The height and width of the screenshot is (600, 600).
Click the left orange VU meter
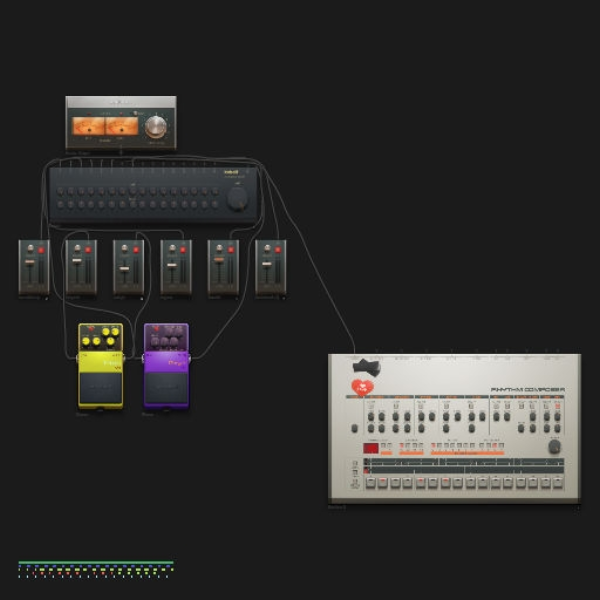coord(88,126)
